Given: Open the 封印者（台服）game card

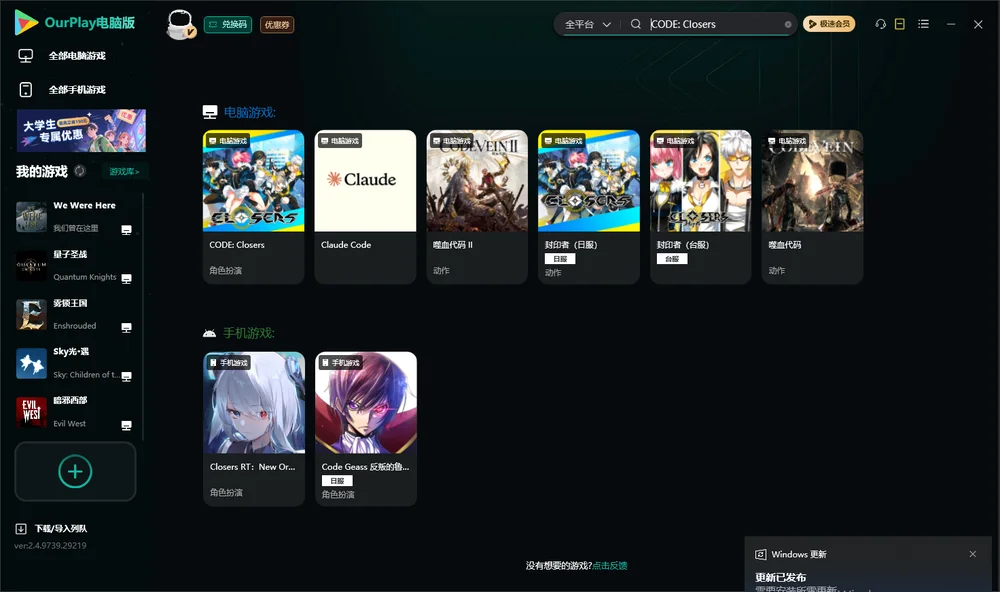Looking at the screenshot, I should [700, 207].
